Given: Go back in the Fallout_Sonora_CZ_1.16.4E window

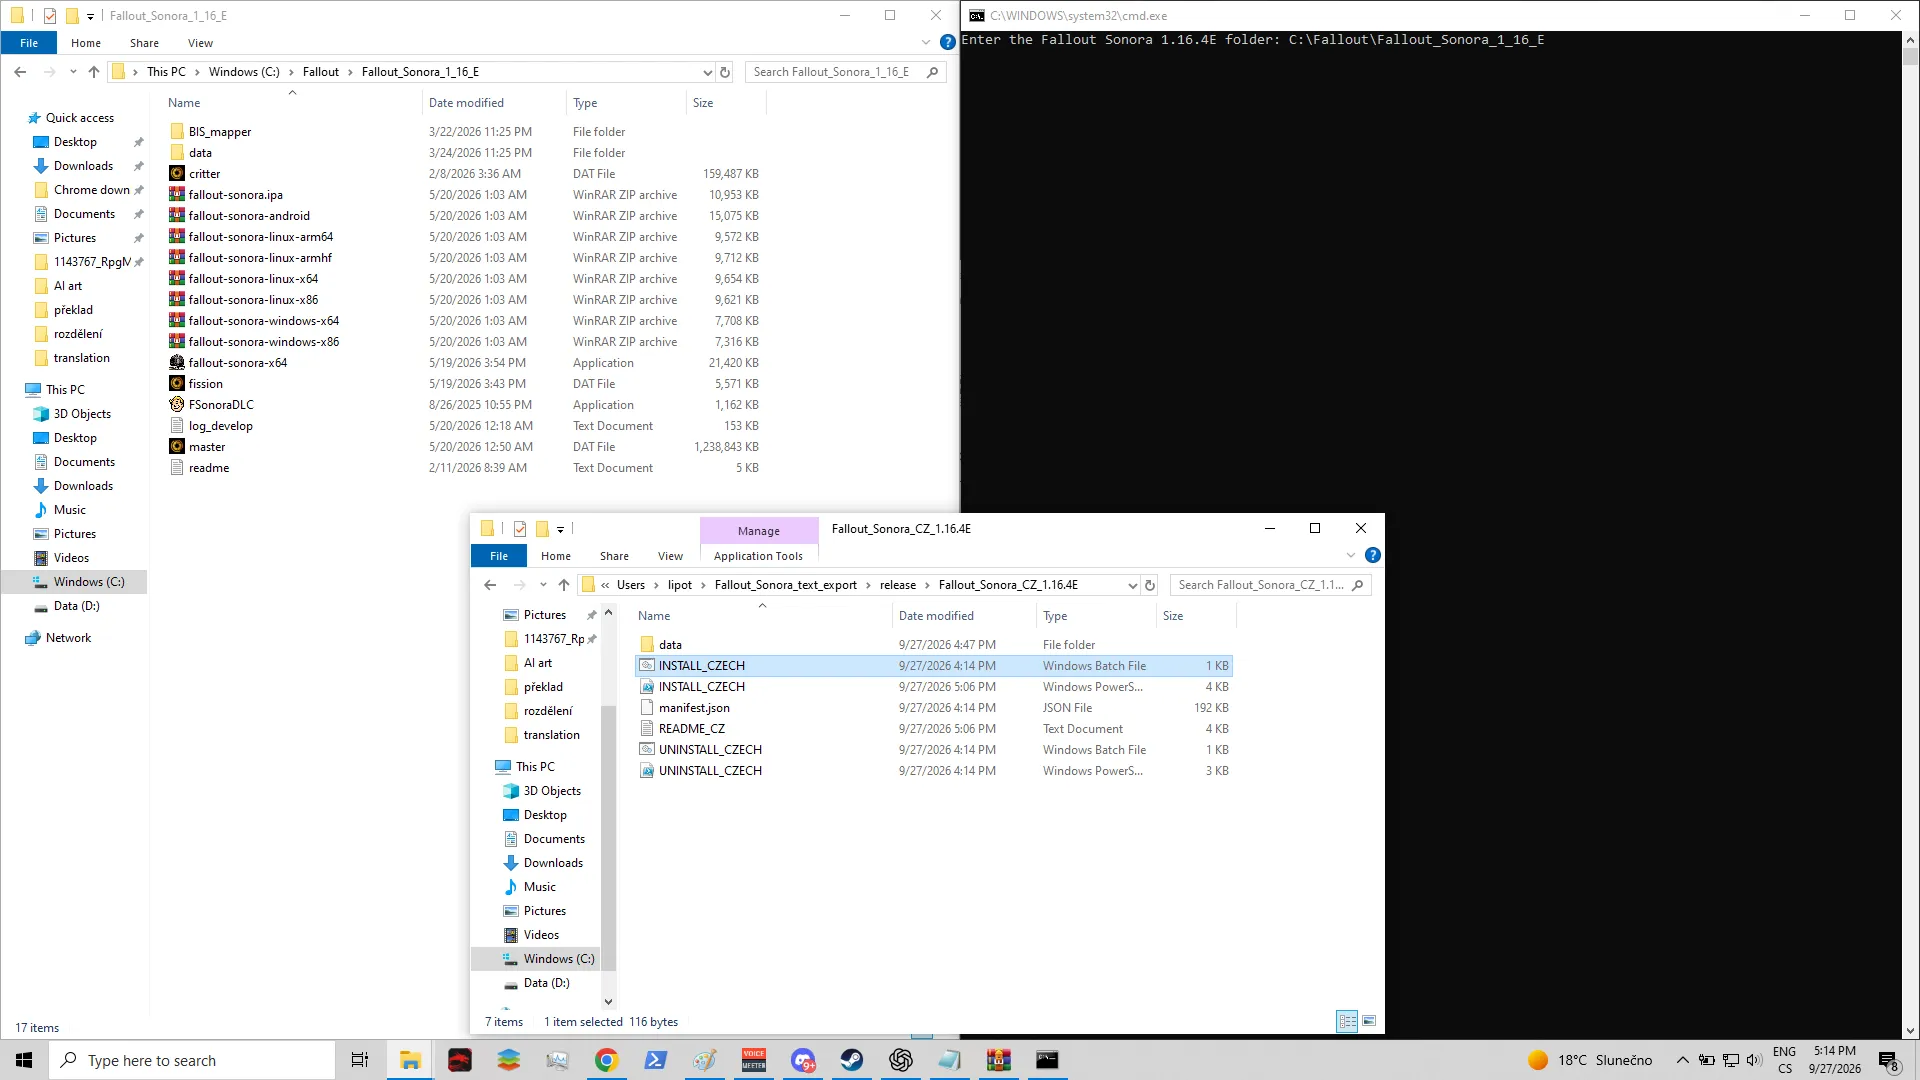Looking at the screenshot, I should [490, 586].
